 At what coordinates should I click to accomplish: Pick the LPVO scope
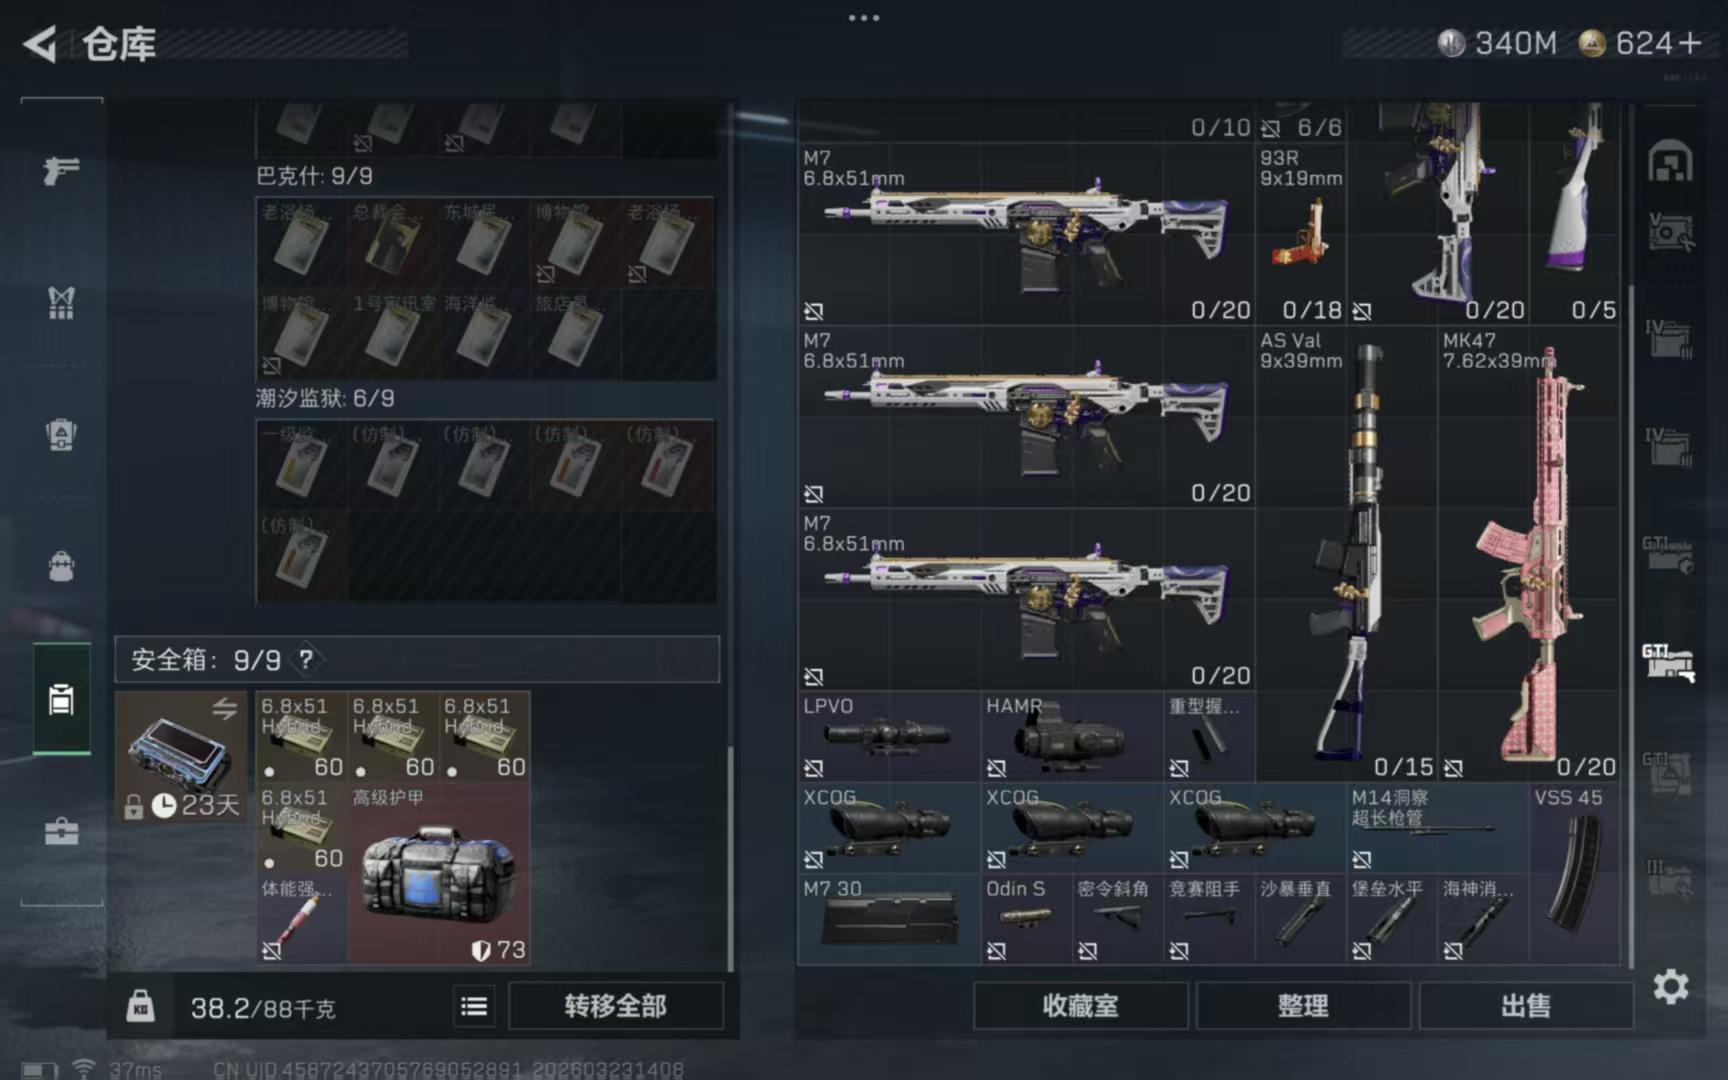(889, 736)
